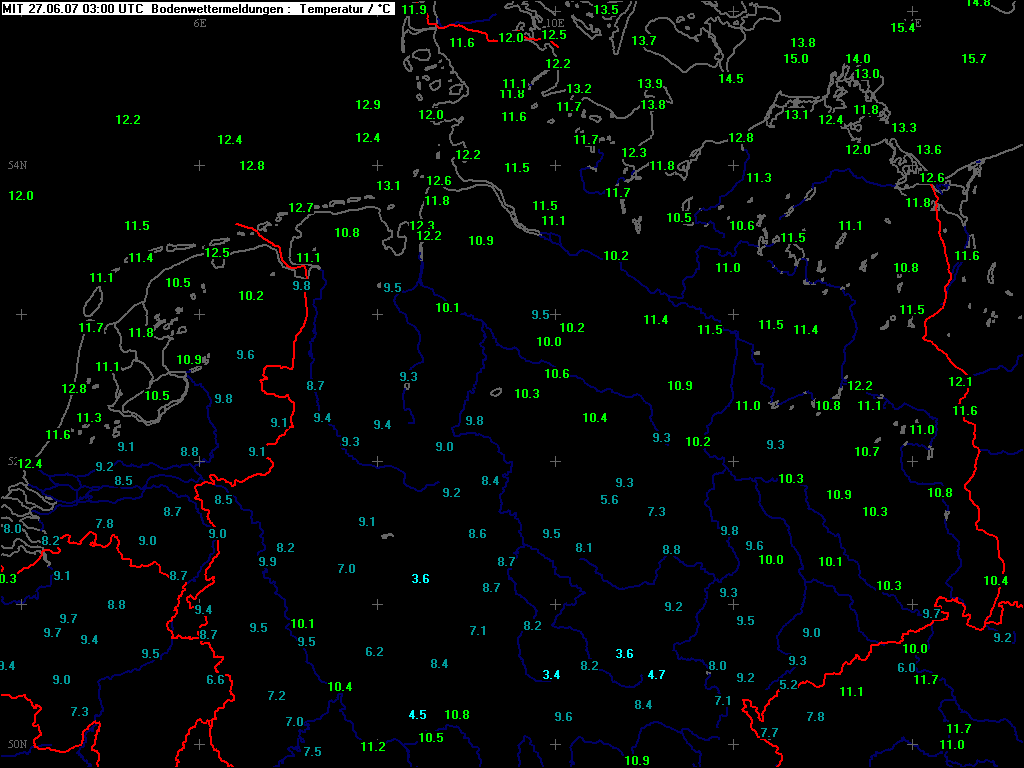Select the 12.9 North Sea reading
The width and height of the screenshot is (1024, 768).
[x=368, y=105]
